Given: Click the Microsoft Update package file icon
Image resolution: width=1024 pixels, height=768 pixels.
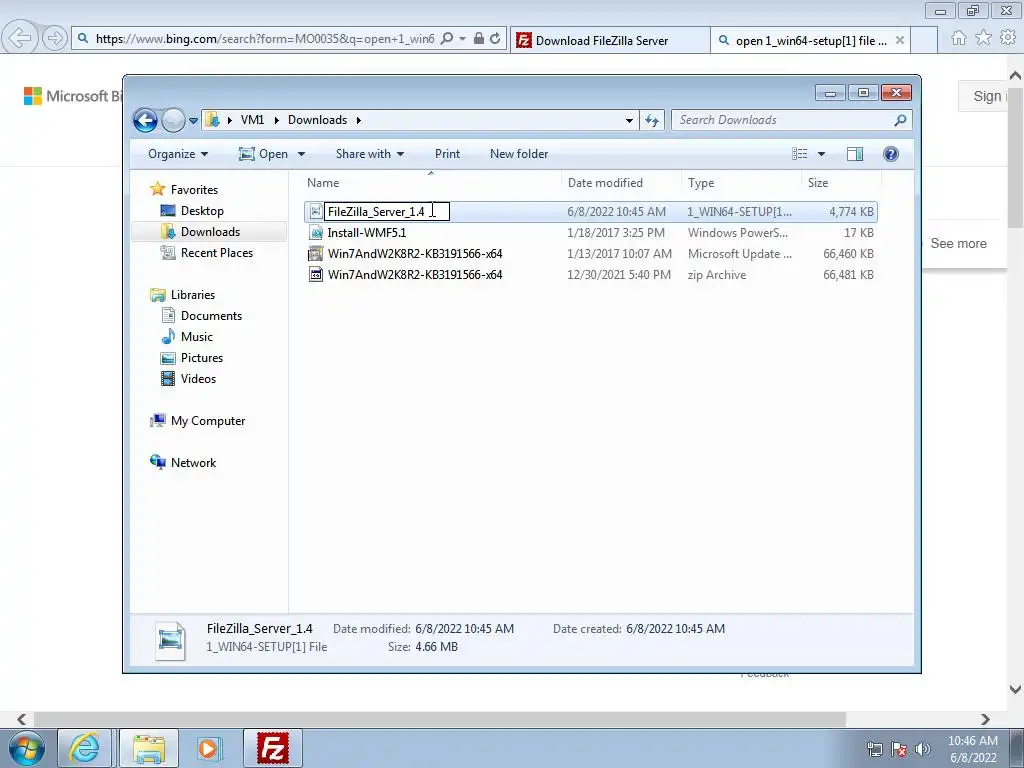Looking at the screenshot, I should (x=315, y=254).
